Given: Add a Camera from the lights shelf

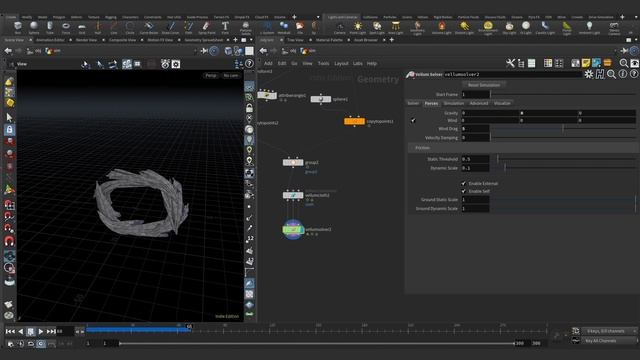Looking at the screenshot, I should point(339,28).
